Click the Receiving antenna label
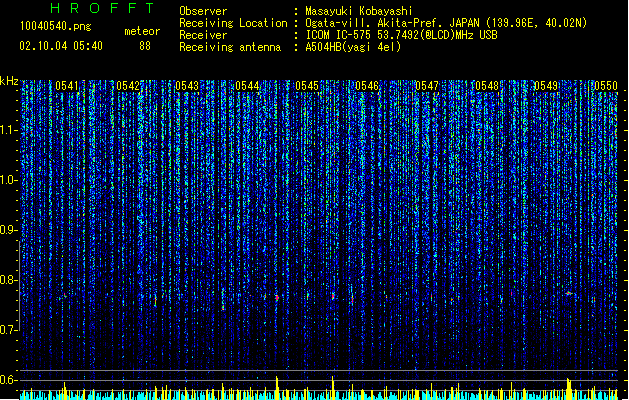 tap(230, 47)
